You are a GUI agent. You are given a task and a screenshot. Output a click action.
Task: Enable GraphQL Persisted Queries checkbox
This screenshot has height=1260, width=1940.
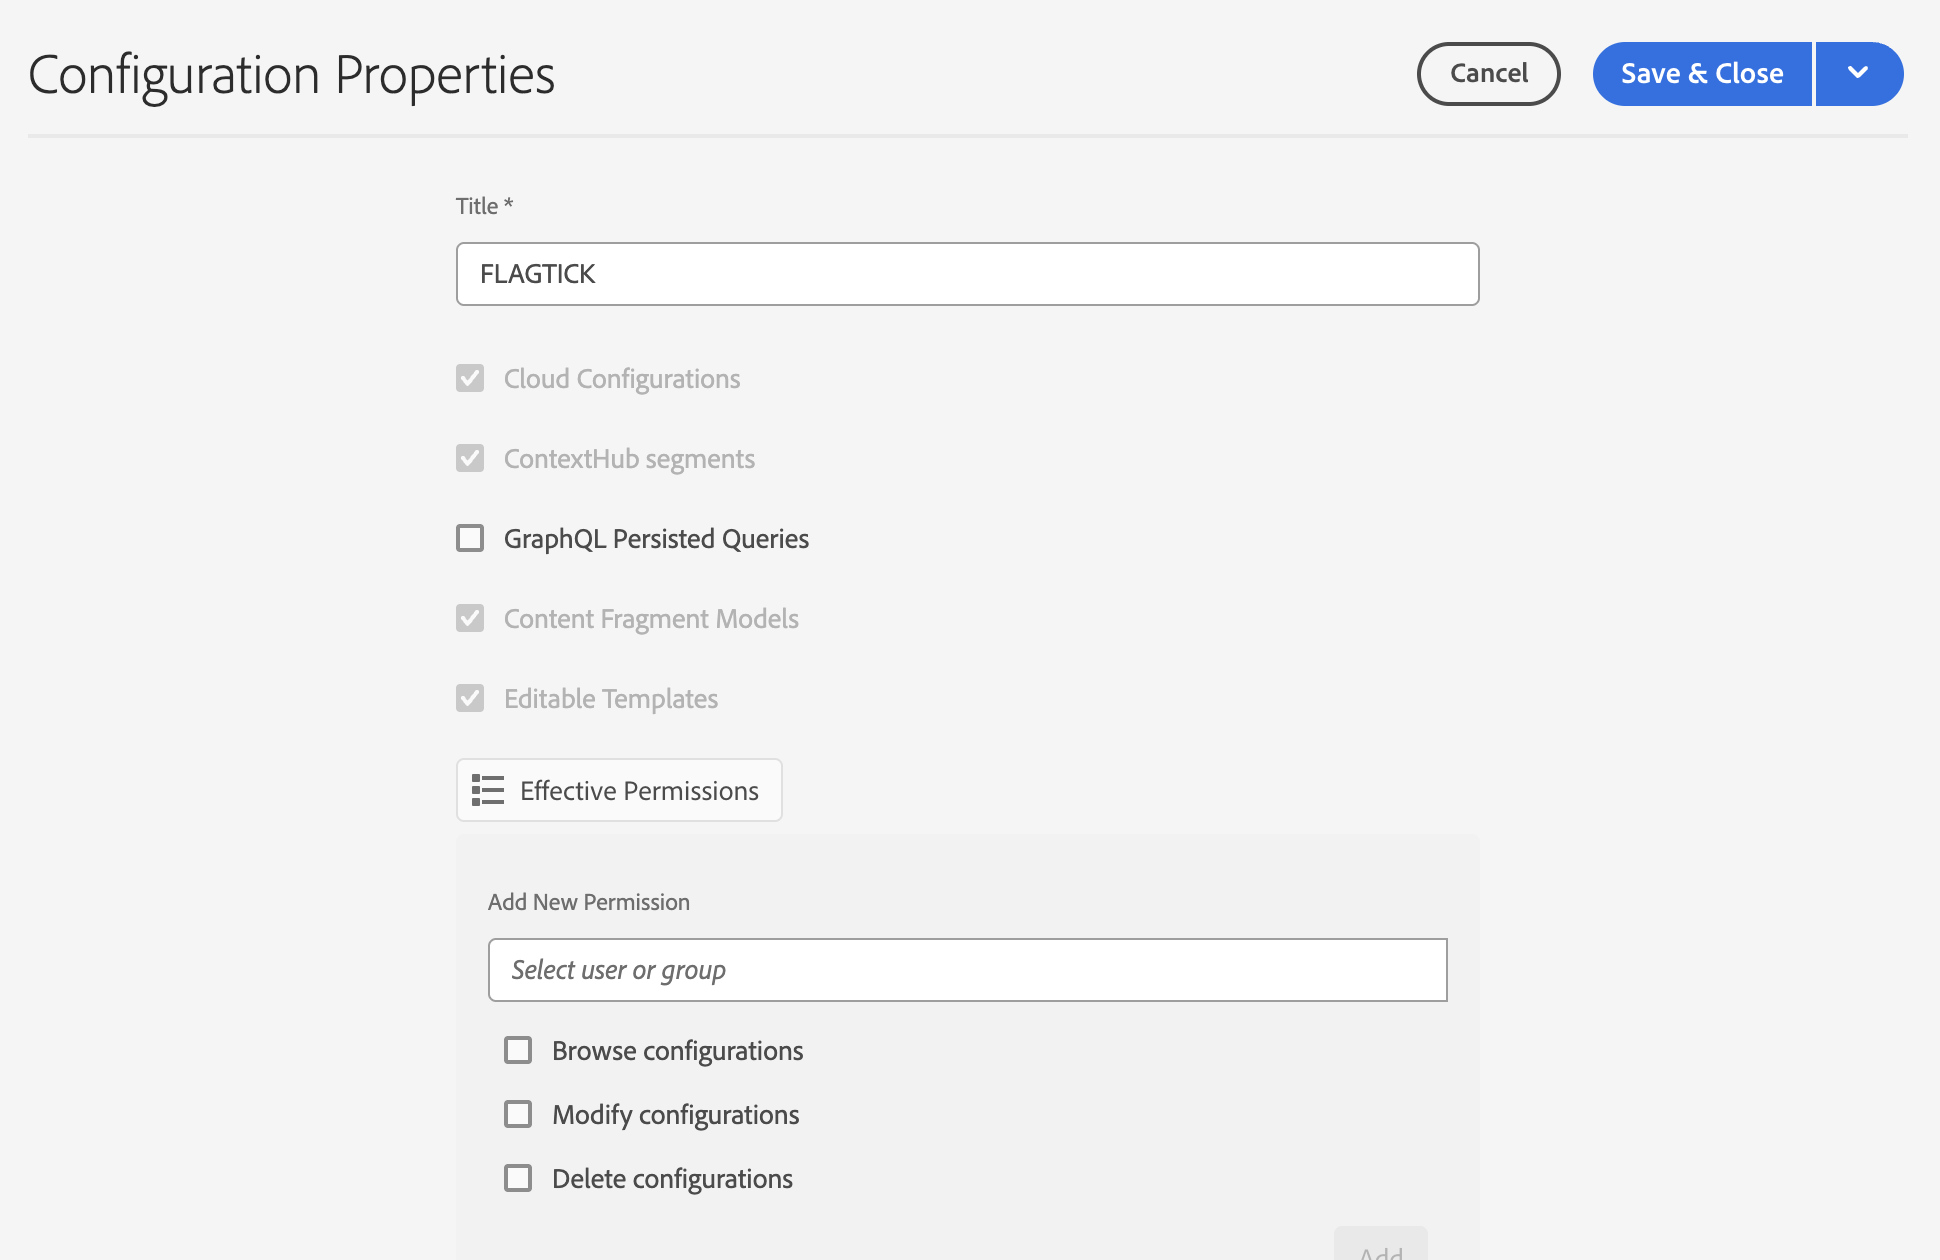coord(470,539)
